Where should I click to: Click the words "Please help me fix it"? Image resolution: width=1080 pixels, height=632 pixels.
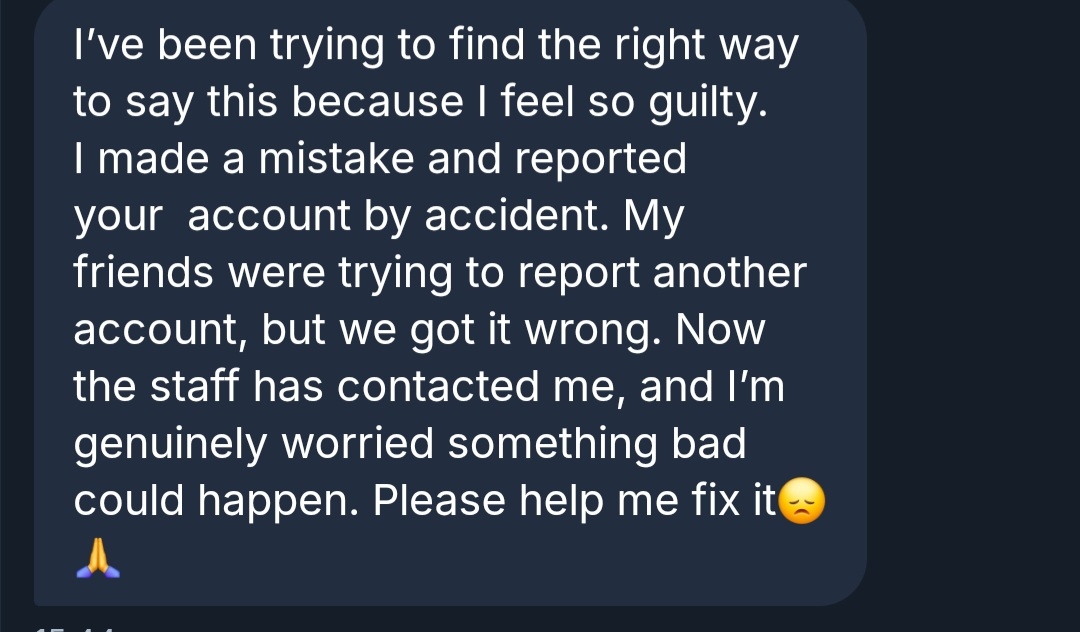pos(575,501)
